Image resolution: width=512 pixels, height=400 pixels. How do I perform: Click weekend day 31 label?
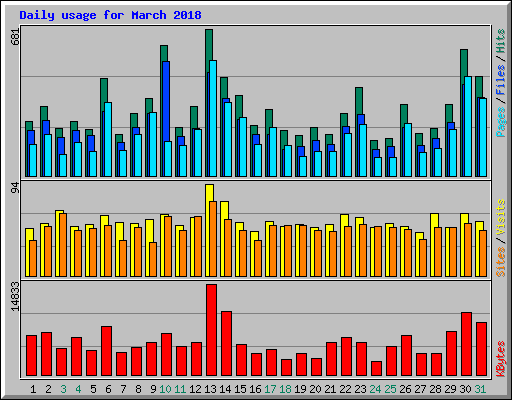click(x=480, y=389)
